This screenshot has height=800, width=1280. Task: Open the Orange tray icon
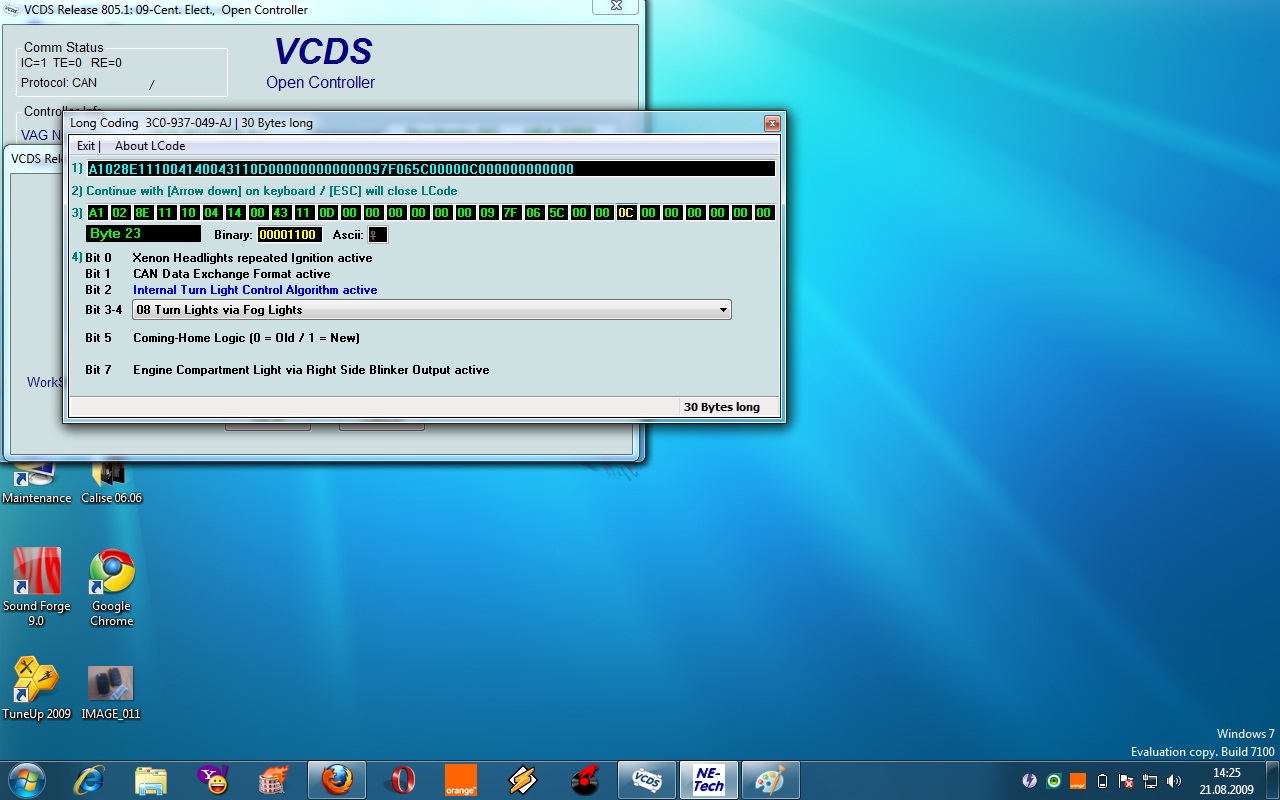1078,781
